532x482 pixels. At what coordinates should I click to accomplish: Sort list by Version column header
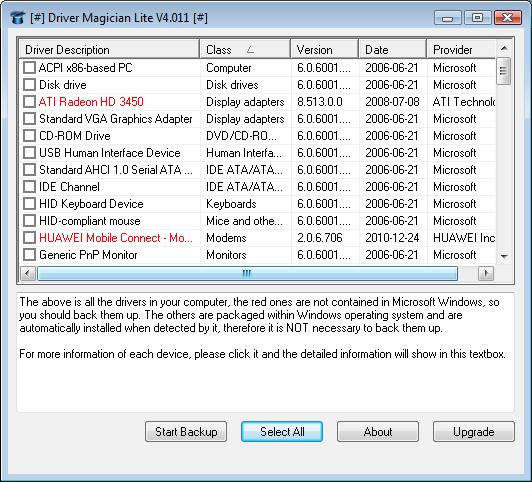324,50
